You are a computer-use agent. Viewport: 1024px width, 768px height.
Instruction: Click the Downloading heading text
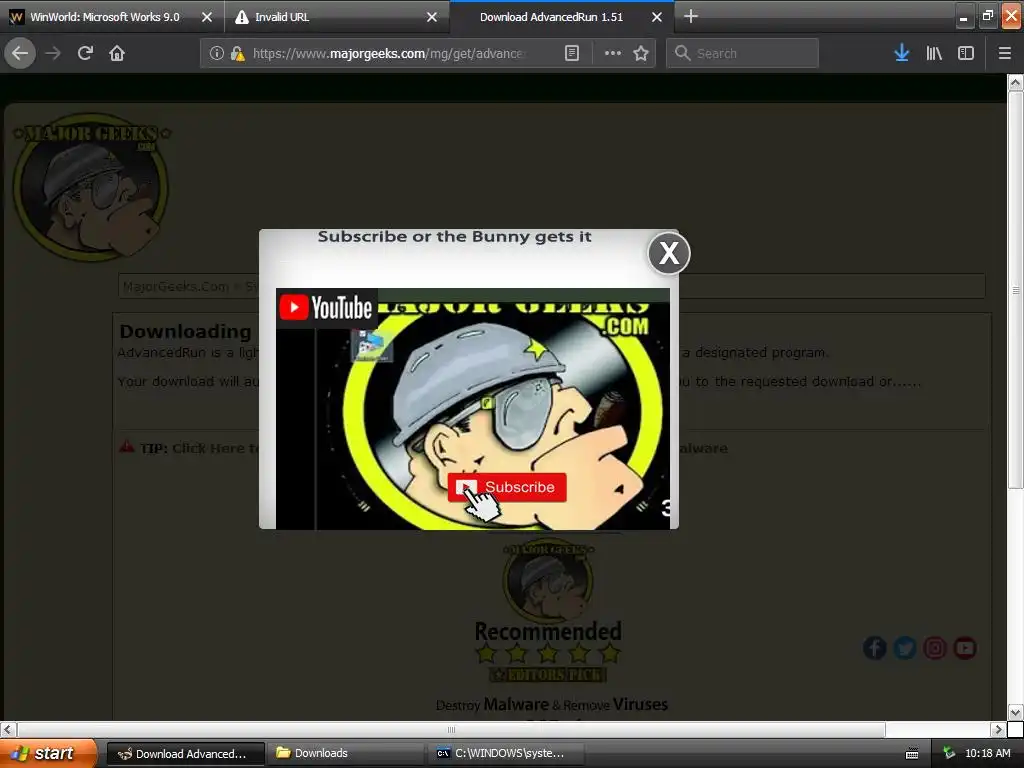[185, 332]
